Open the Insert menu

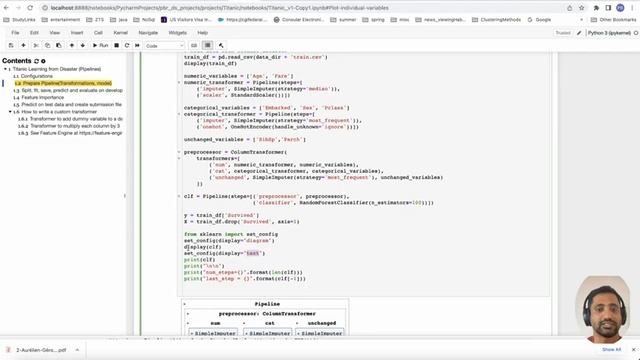coord(77,33)
